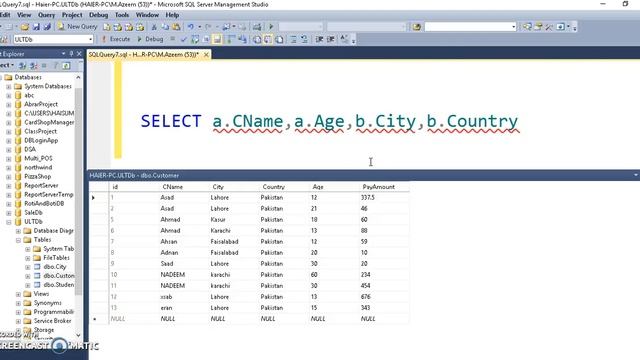Click the Decrease Indent icon
The image size is (640, 360).
(319, 40)
